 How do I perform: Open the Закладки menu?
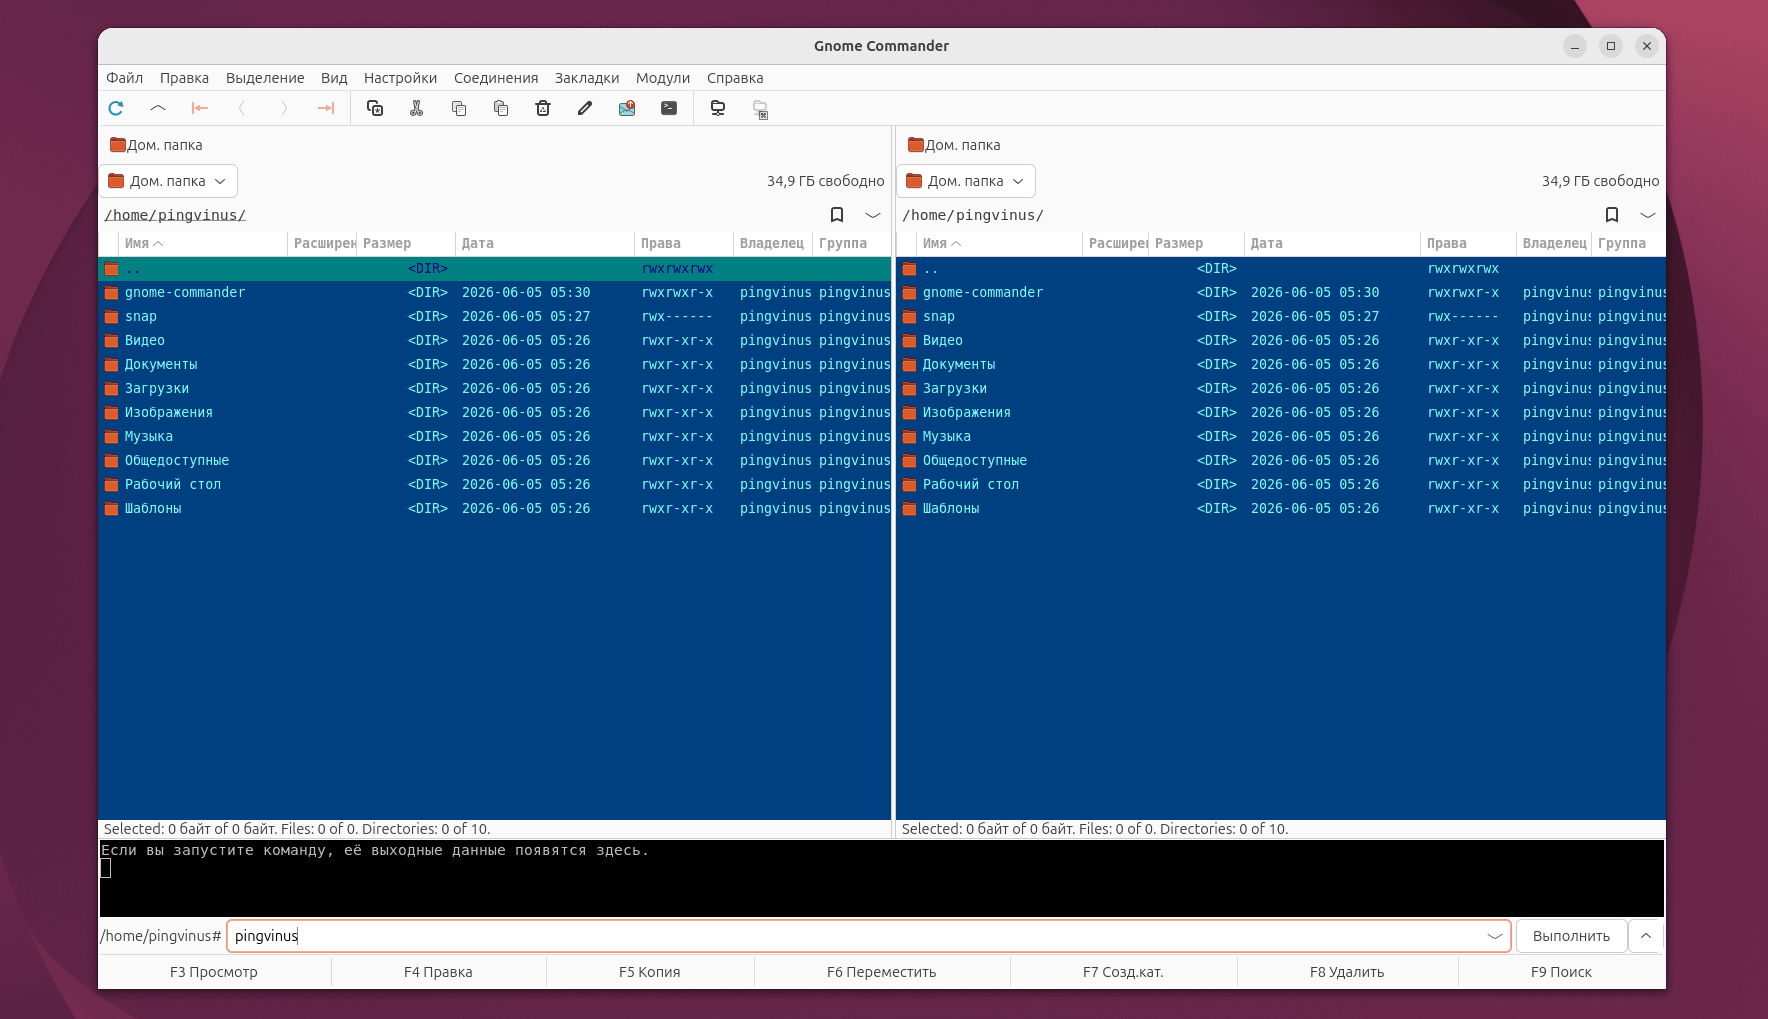(587, 78)
